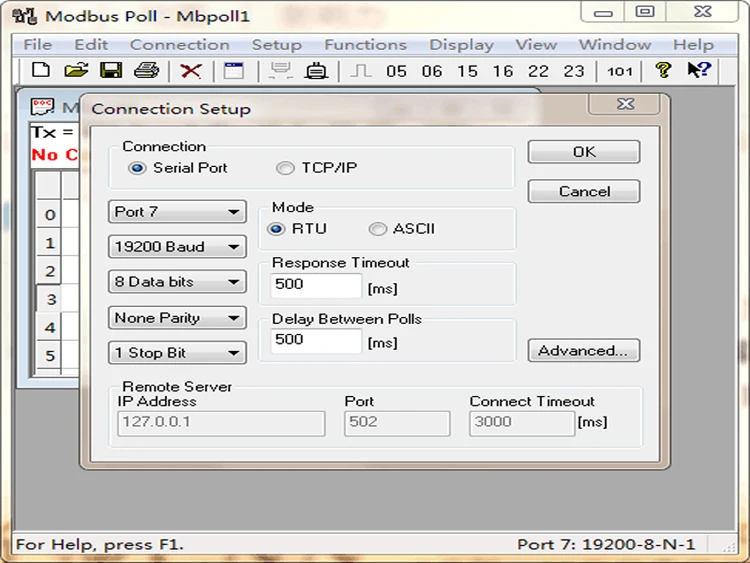Screen dimensions: 750x563
Task: Maximize the Modbus Poll main window
Action: point(645,11)
